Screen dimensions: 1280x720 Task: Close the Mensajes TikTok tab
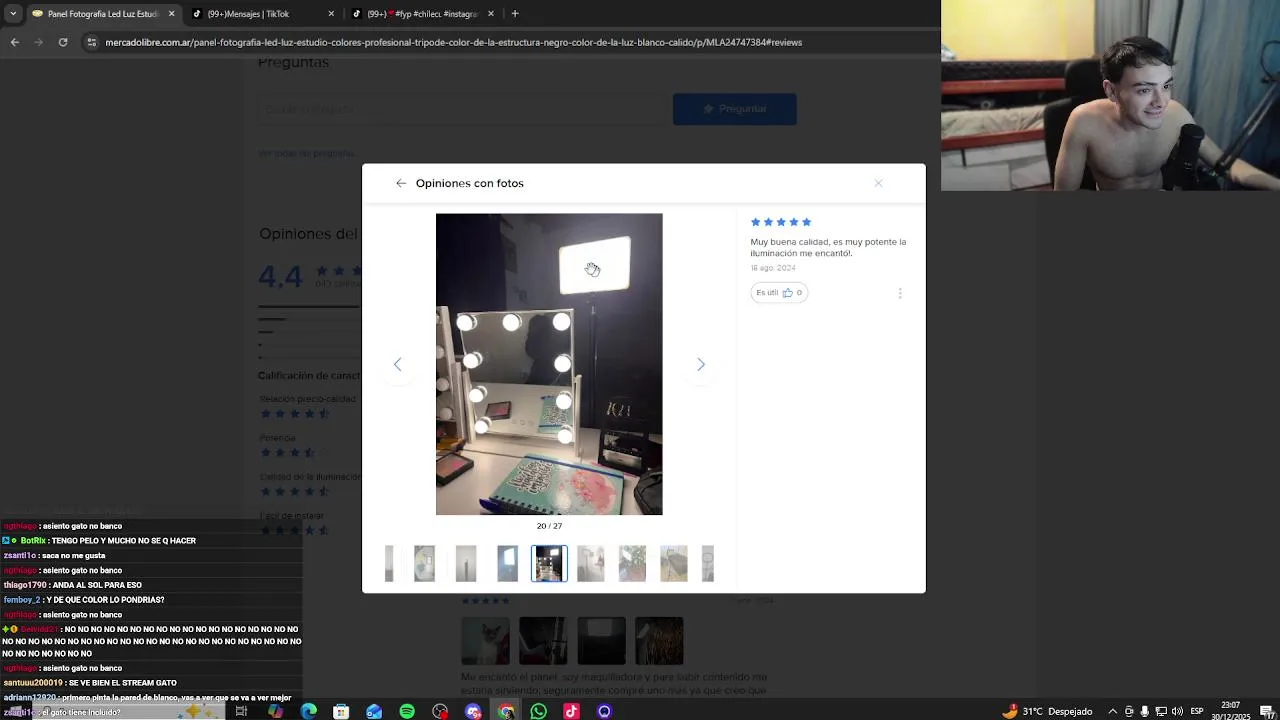[x=331, y=14]
